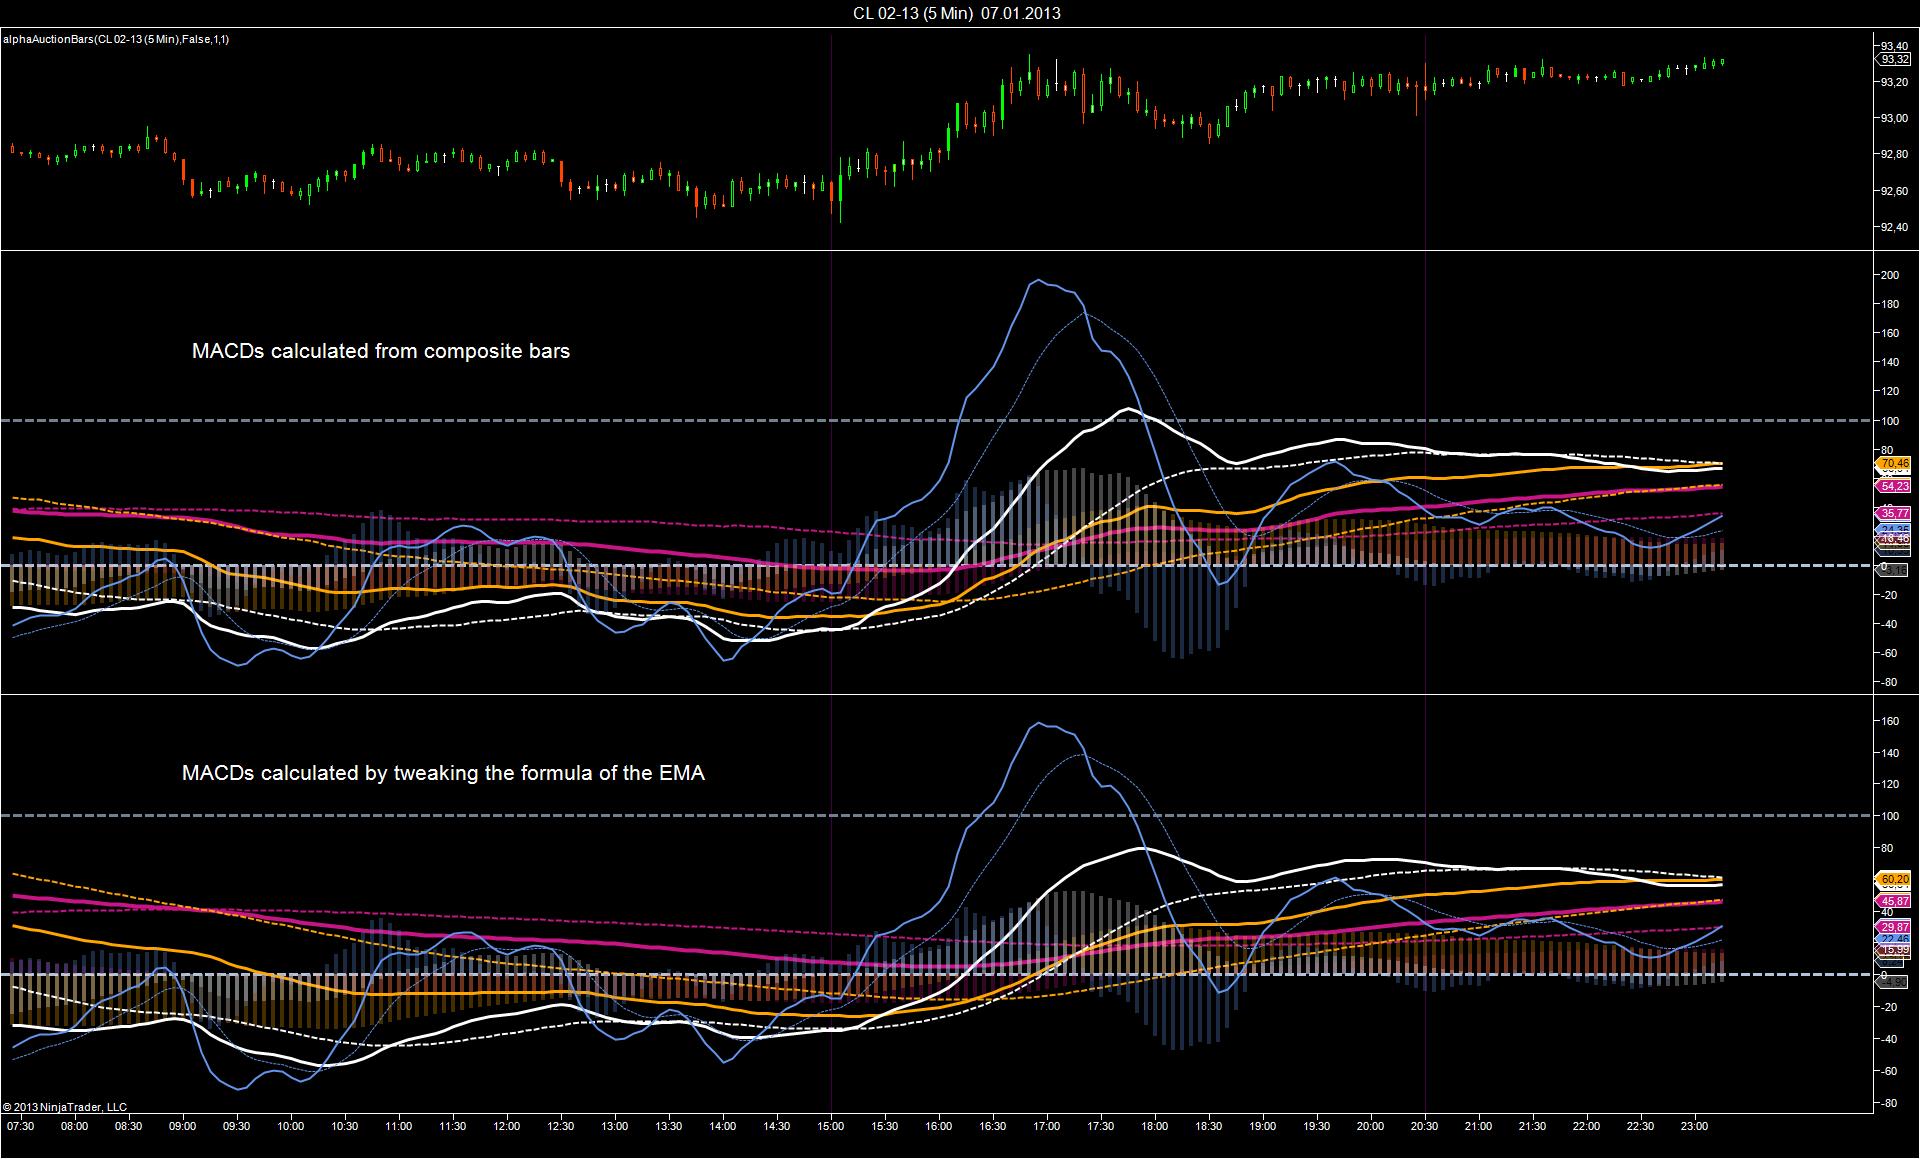Screen dimensions: 1920x1159
Task: Click the magenta 54,23 value marker
Action: 1894,486
